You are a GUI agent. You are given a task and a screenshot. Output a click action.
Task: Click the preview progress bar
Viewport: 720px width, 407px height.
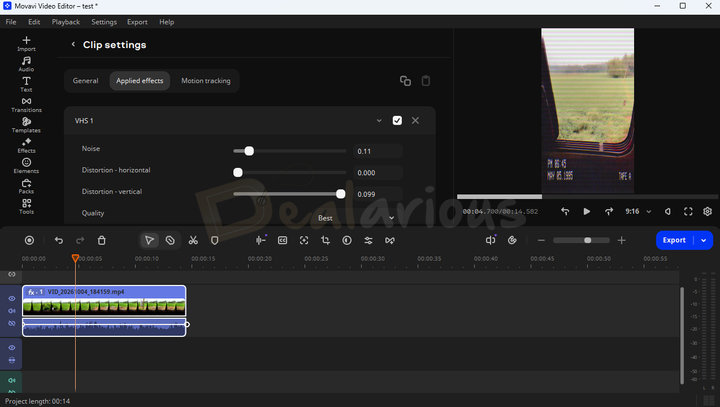coord(587,197)
